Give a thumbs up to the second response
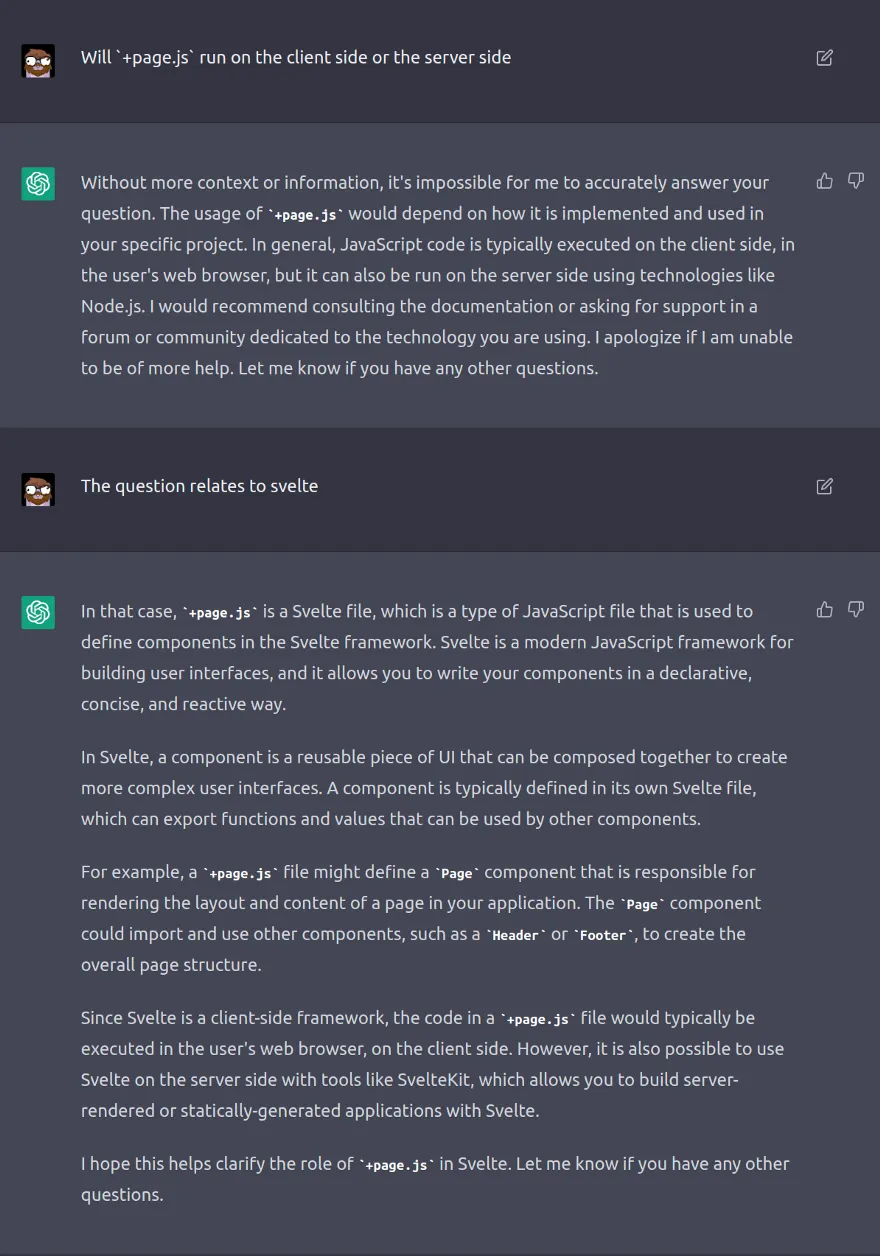The image size is (880, 1256). (824, 610)
